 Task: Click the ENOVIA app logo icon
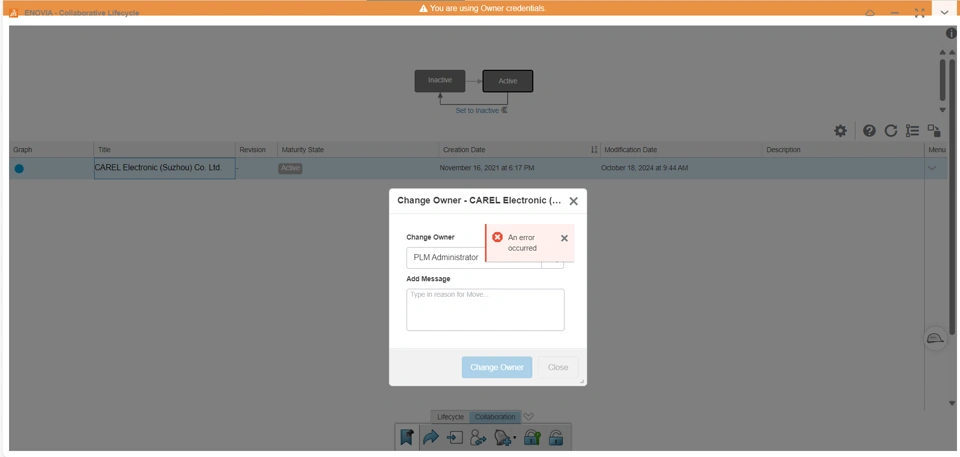coord(13,13)
